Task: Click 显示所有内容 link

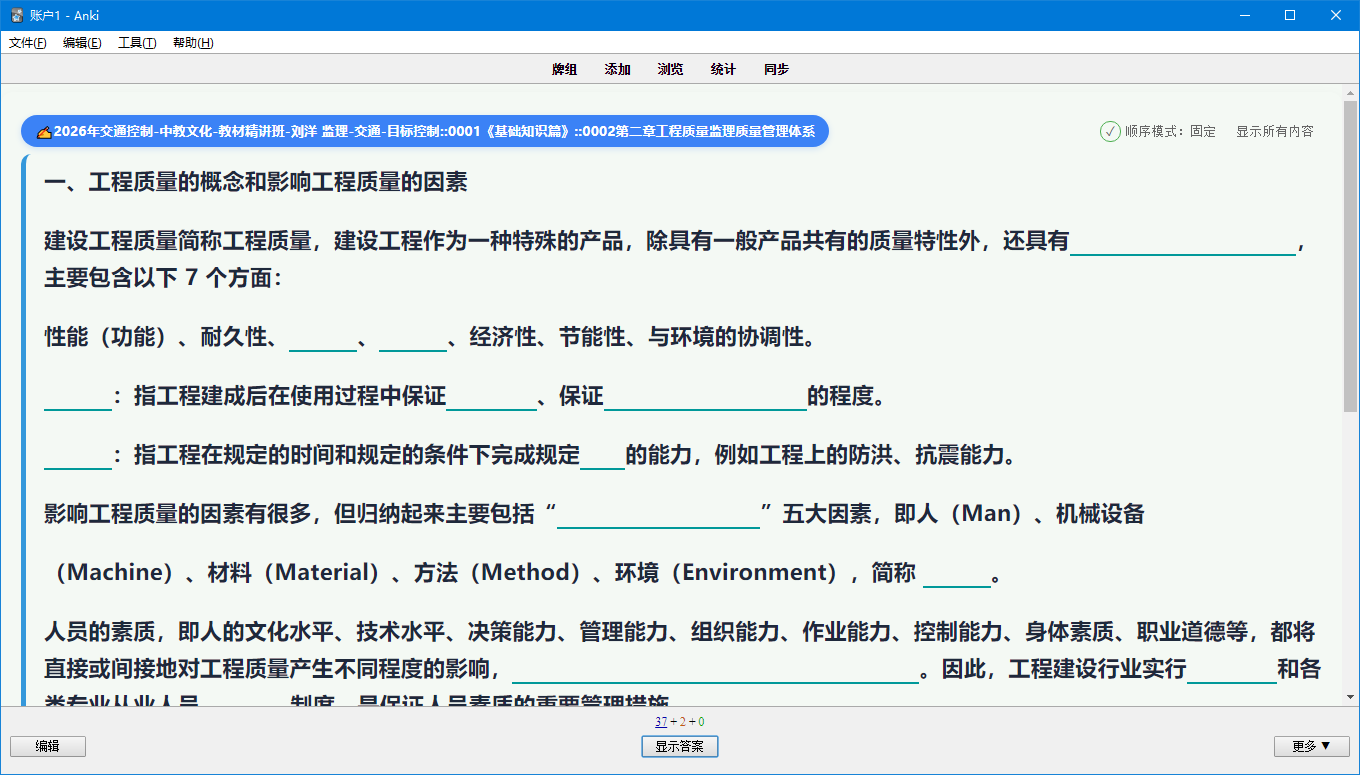Action: tap(1275, 131)
